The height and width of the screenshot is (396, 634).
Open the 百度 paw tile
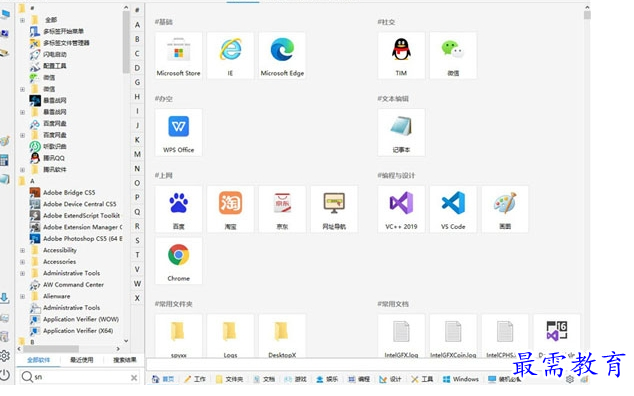pos(178,209)
